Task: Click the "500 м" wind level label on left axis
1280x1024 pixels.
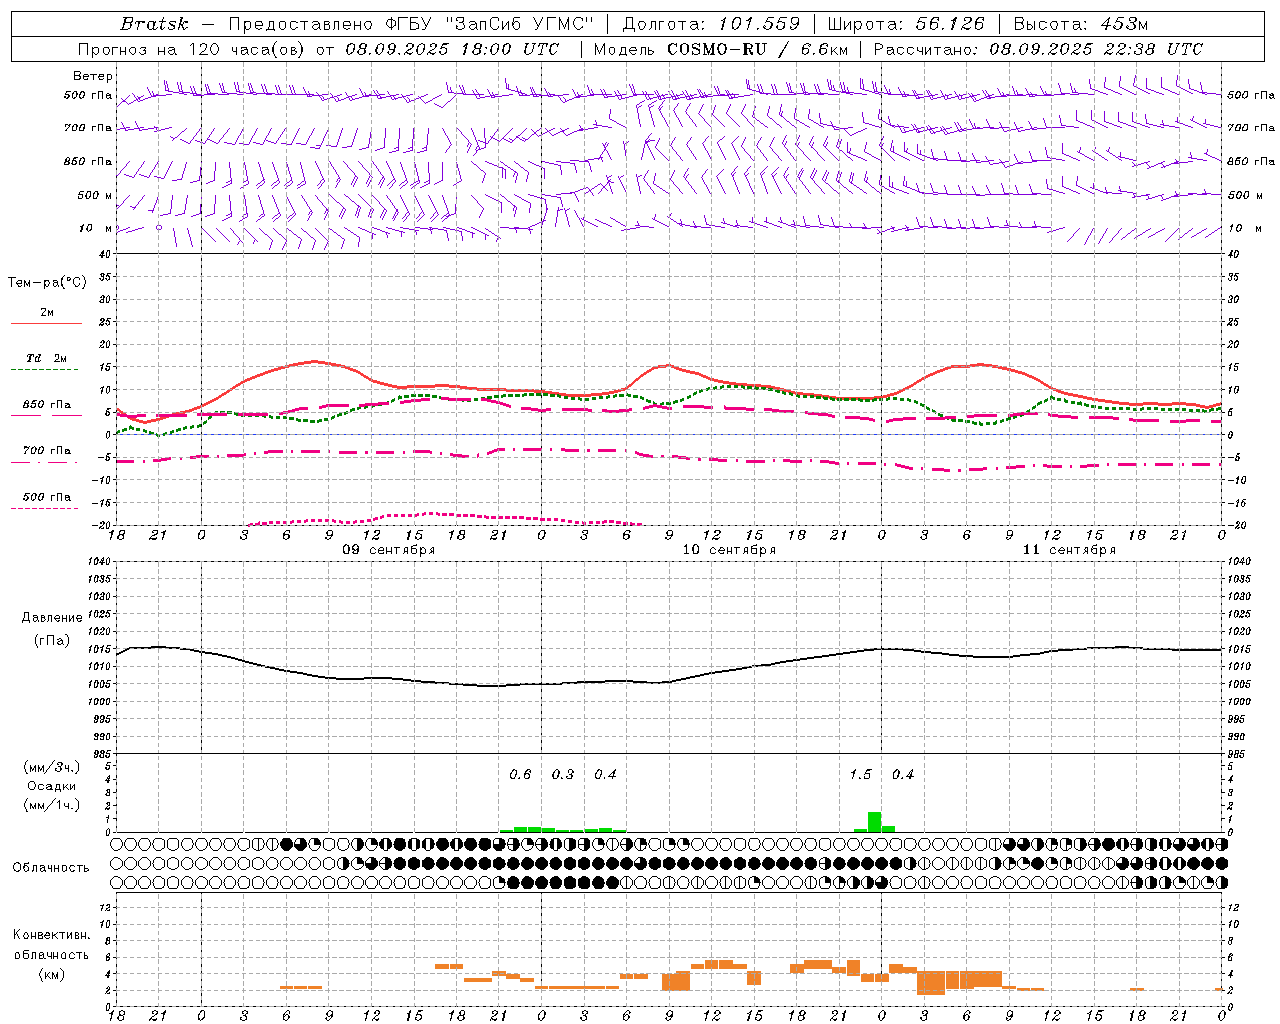Action: pyautogui.click(x=96, y=195)
